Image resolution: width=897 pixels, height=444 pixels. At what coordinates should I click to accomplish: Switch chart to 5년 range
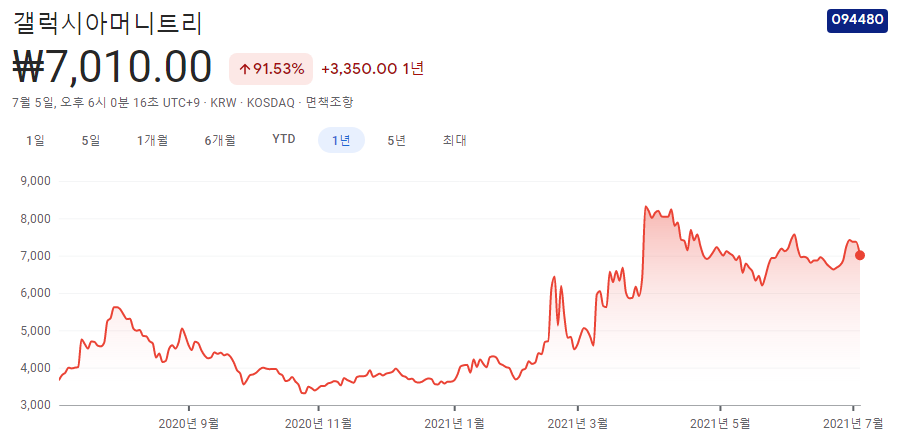396,140
